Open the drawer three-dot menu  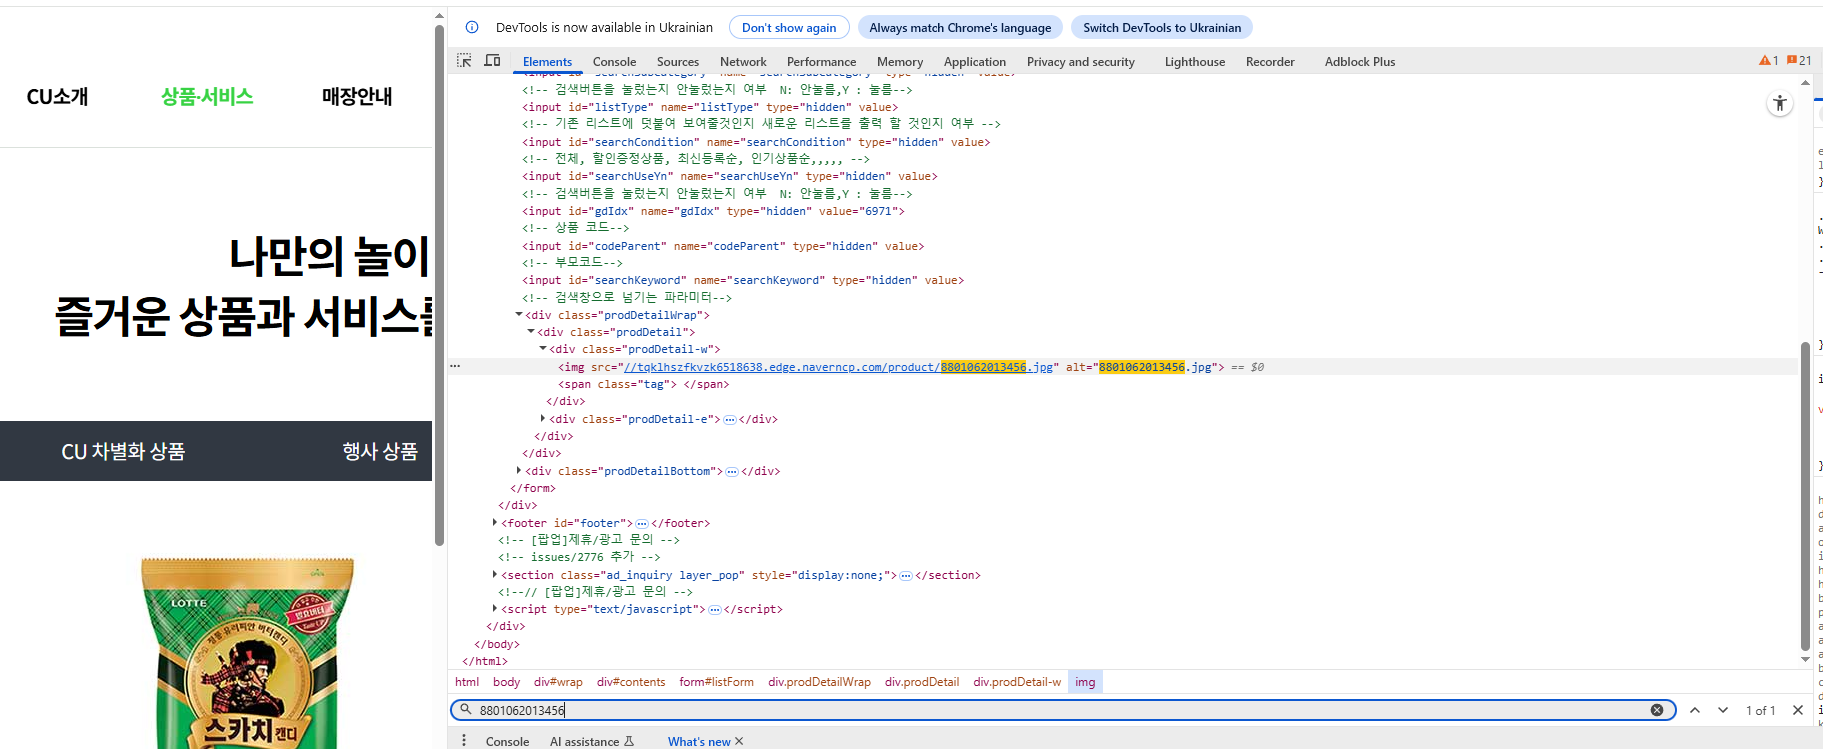tap(464, 741)
